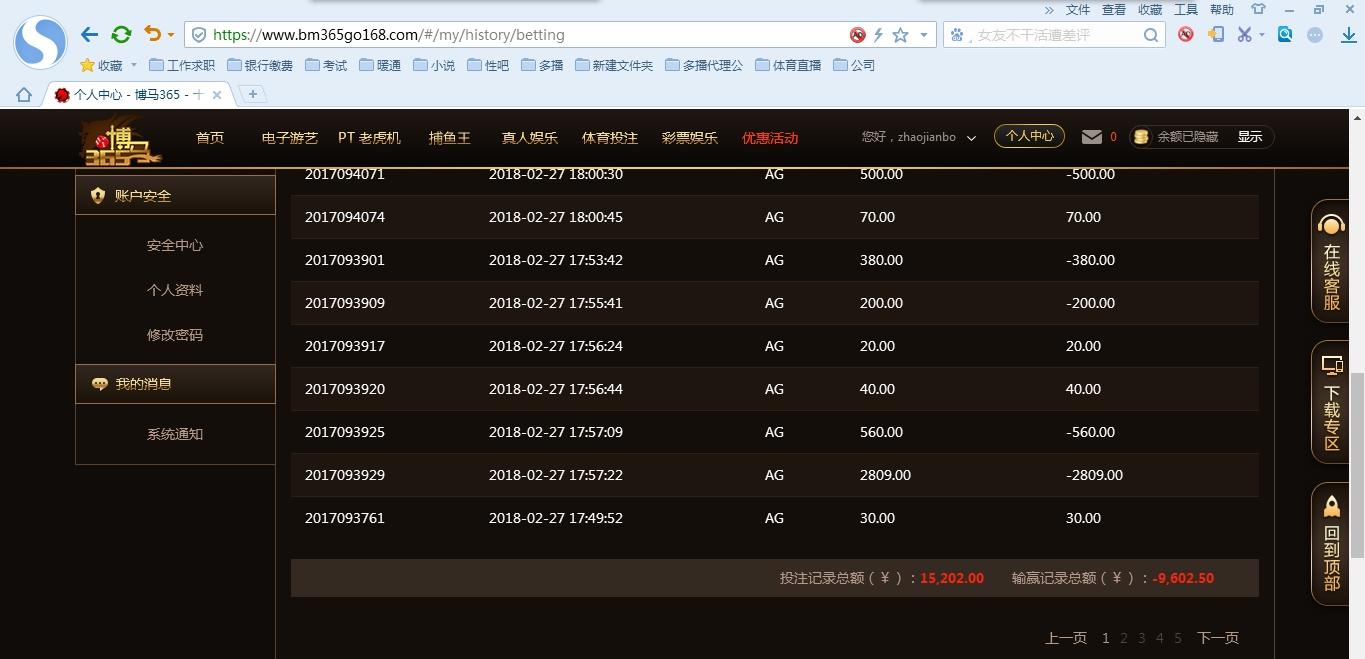
Task: Click the Sogou browser logo
Action: (40, 42)
